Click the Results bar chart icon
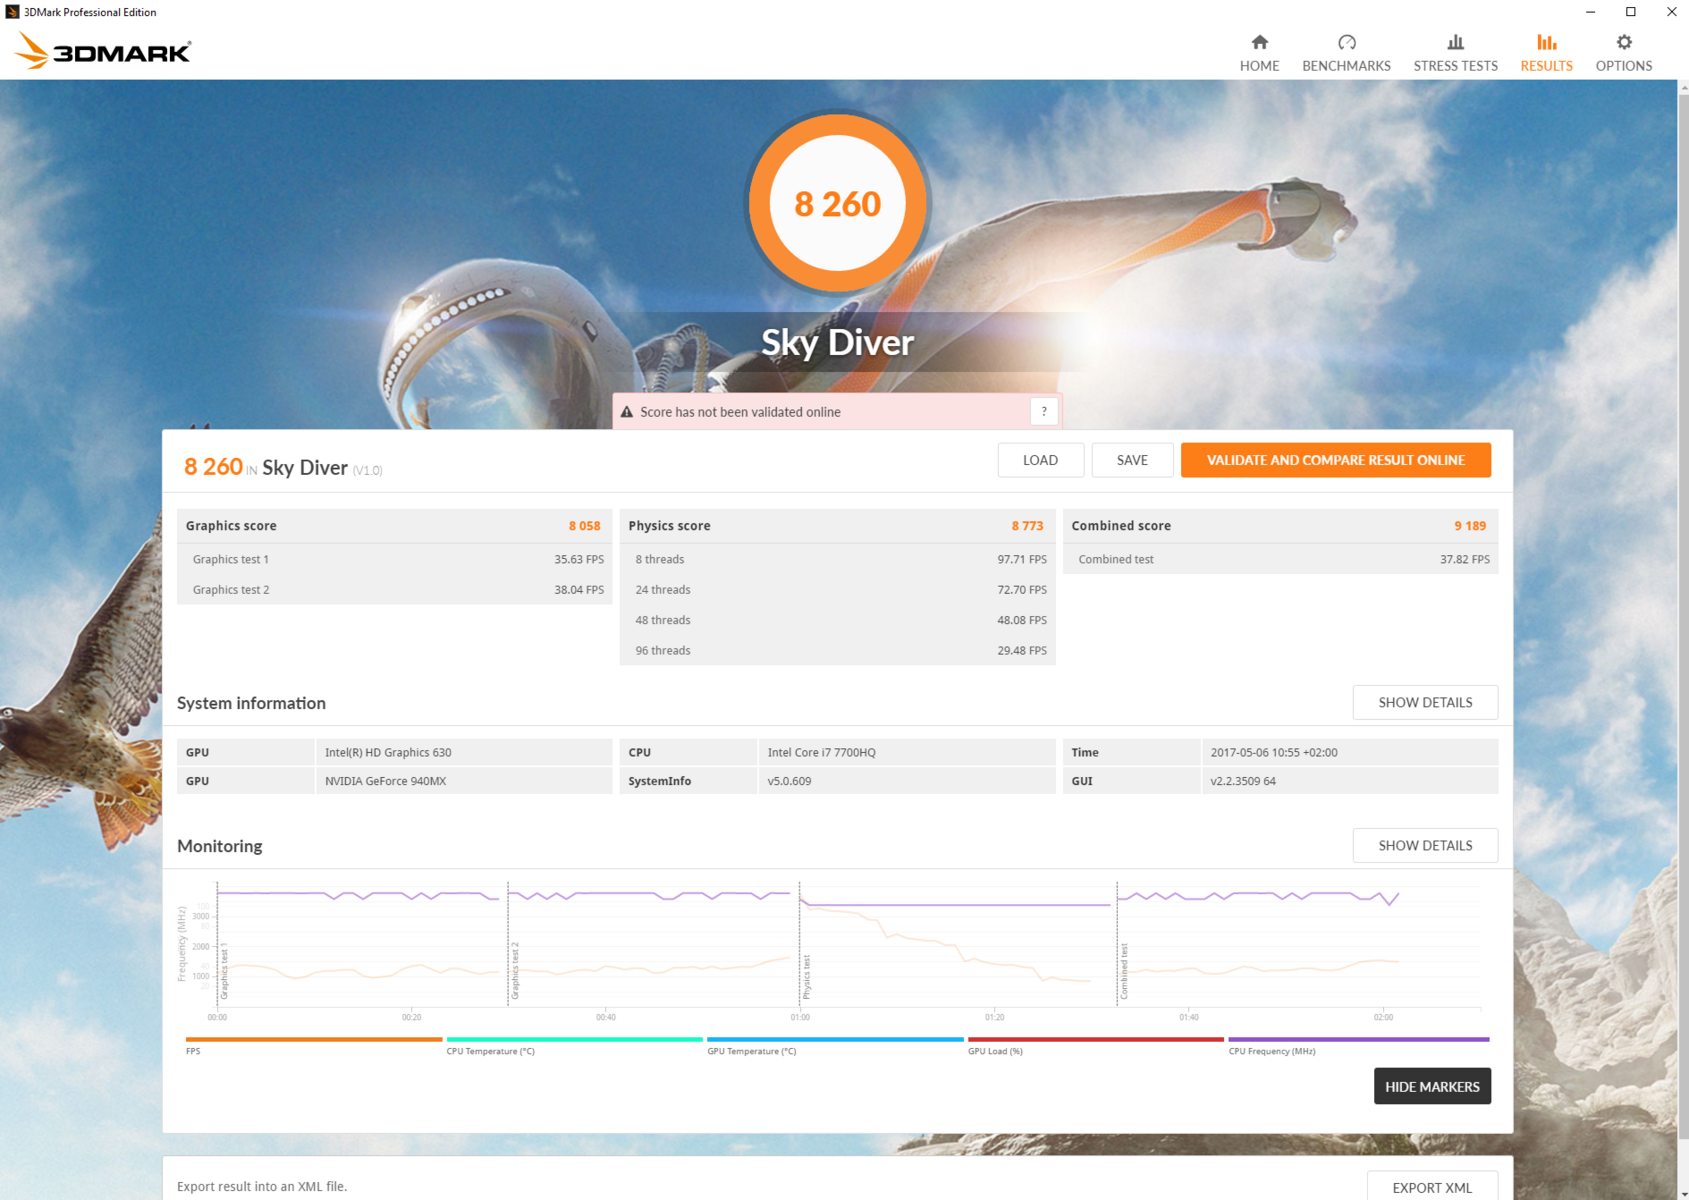The image size is (1689, 1200). pyautogui.click(x=1546, y=42)
